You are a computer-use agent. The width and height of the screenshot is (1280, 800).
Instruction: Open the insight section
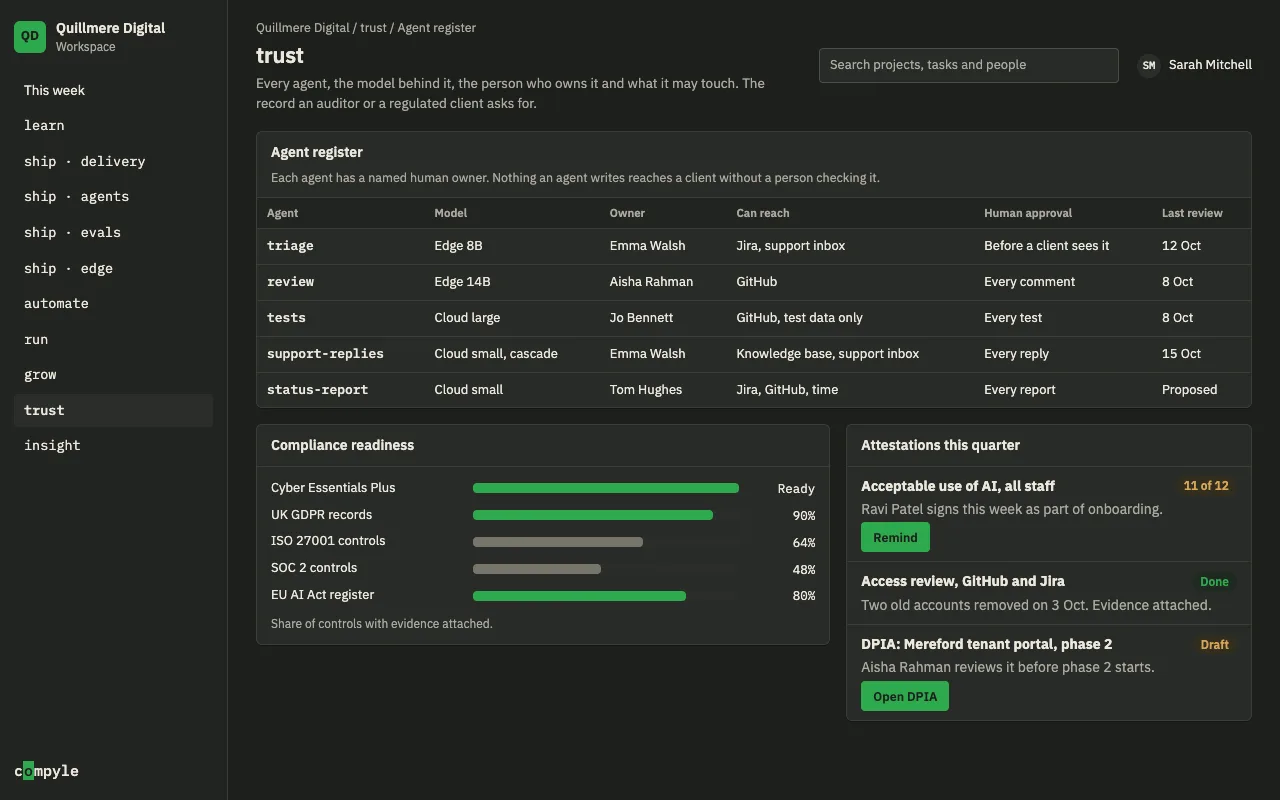113,445
